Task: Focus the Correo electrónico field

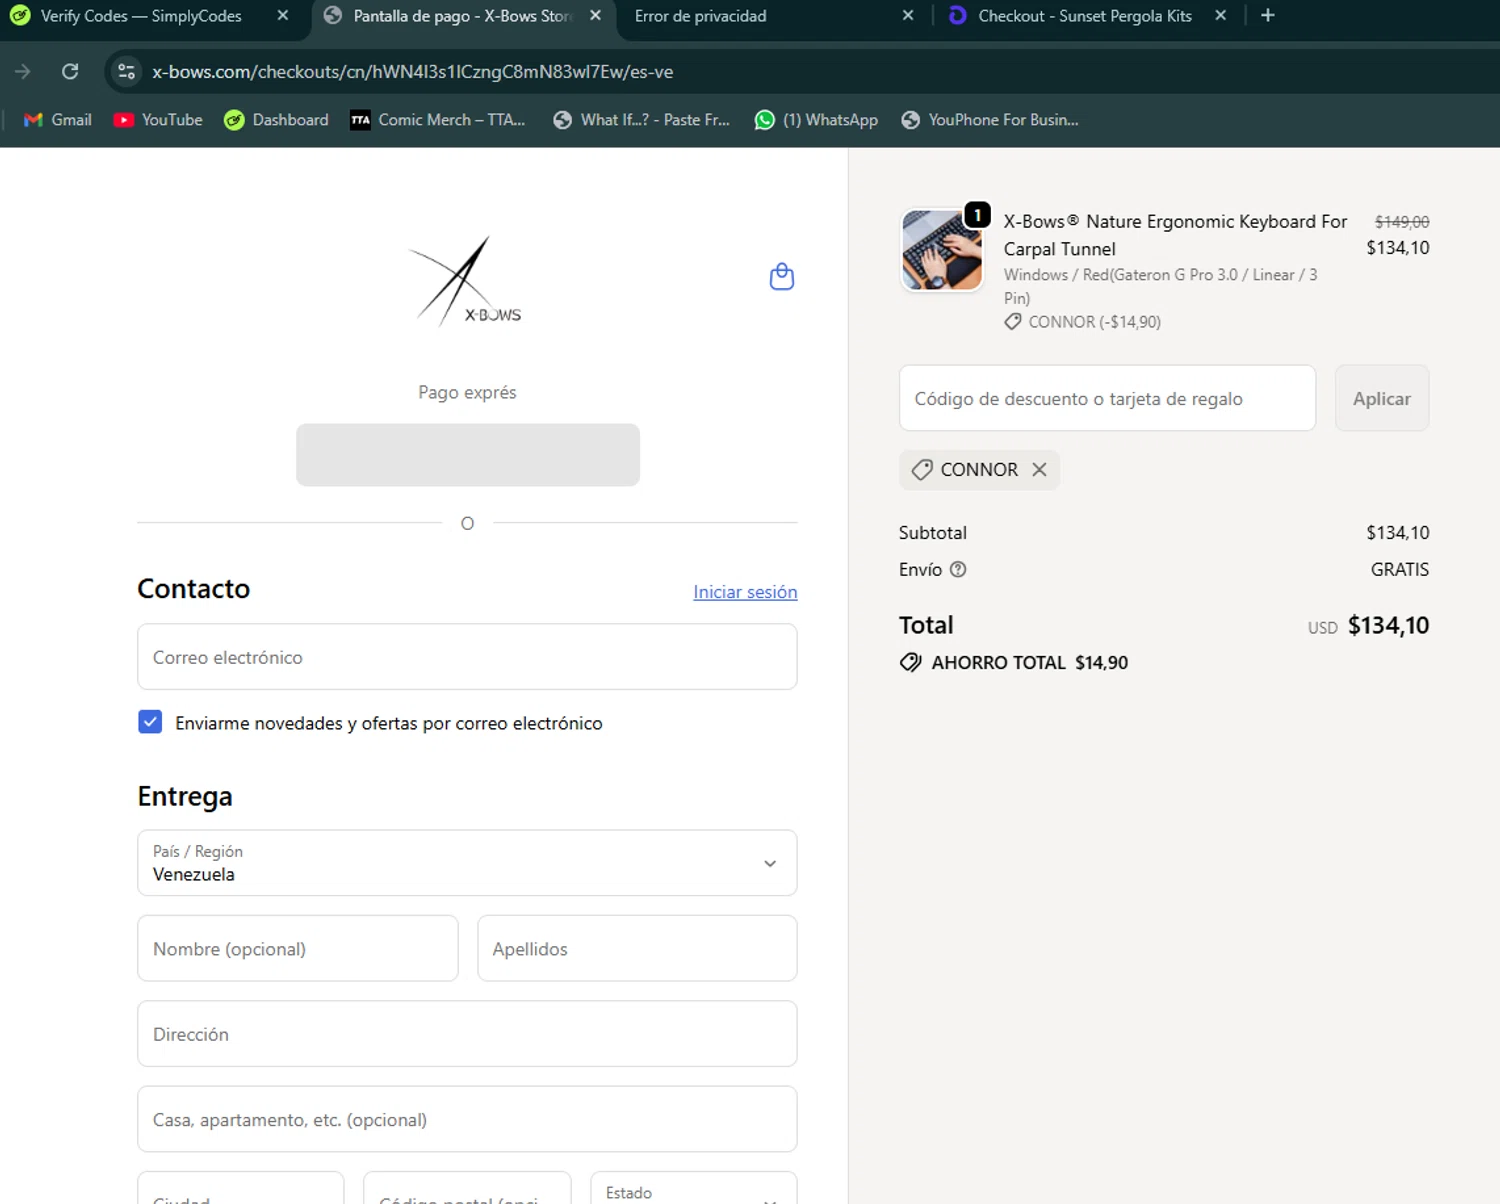Action: (467, 657)
